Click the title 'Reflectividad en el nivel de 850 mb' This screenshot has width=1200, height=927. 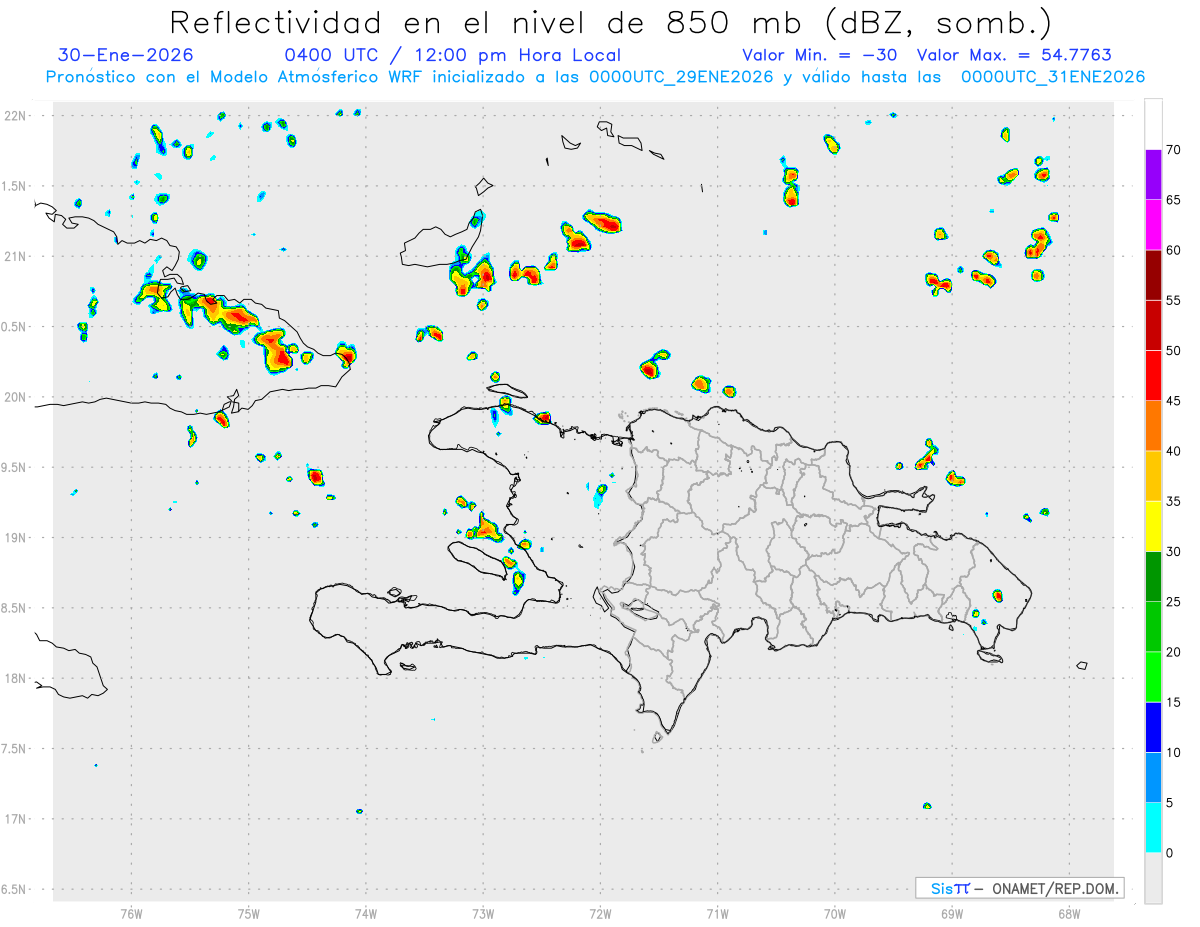[486, 22]
